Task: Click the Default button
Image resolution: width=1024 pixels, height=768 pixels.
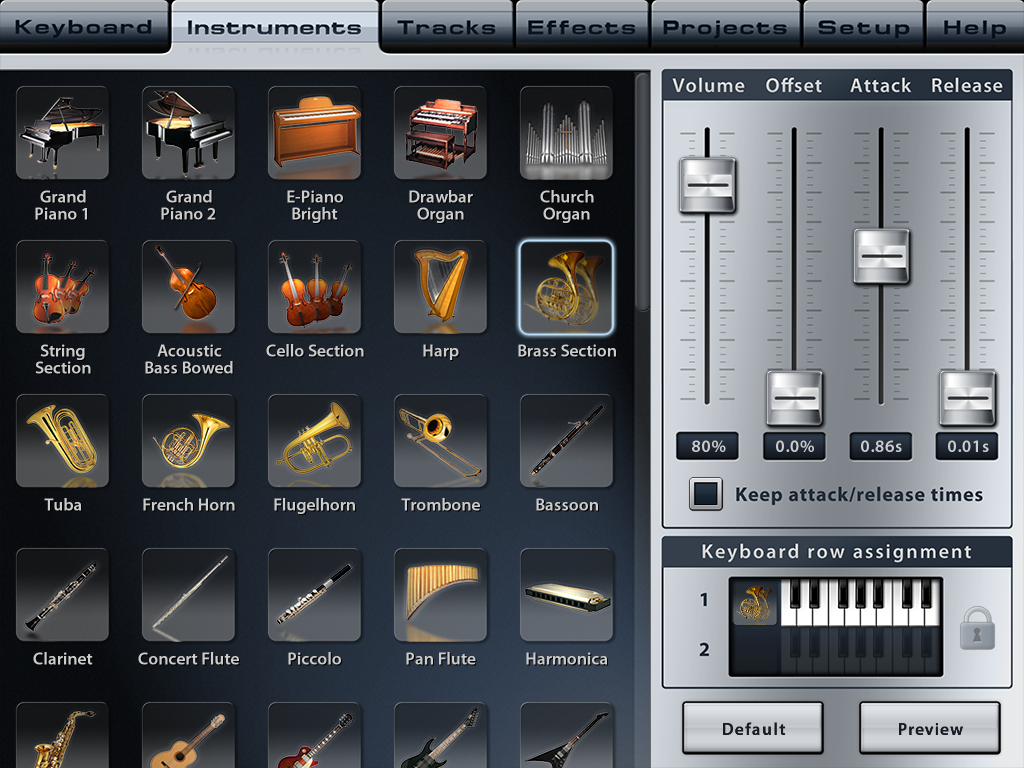Action: 753,728
